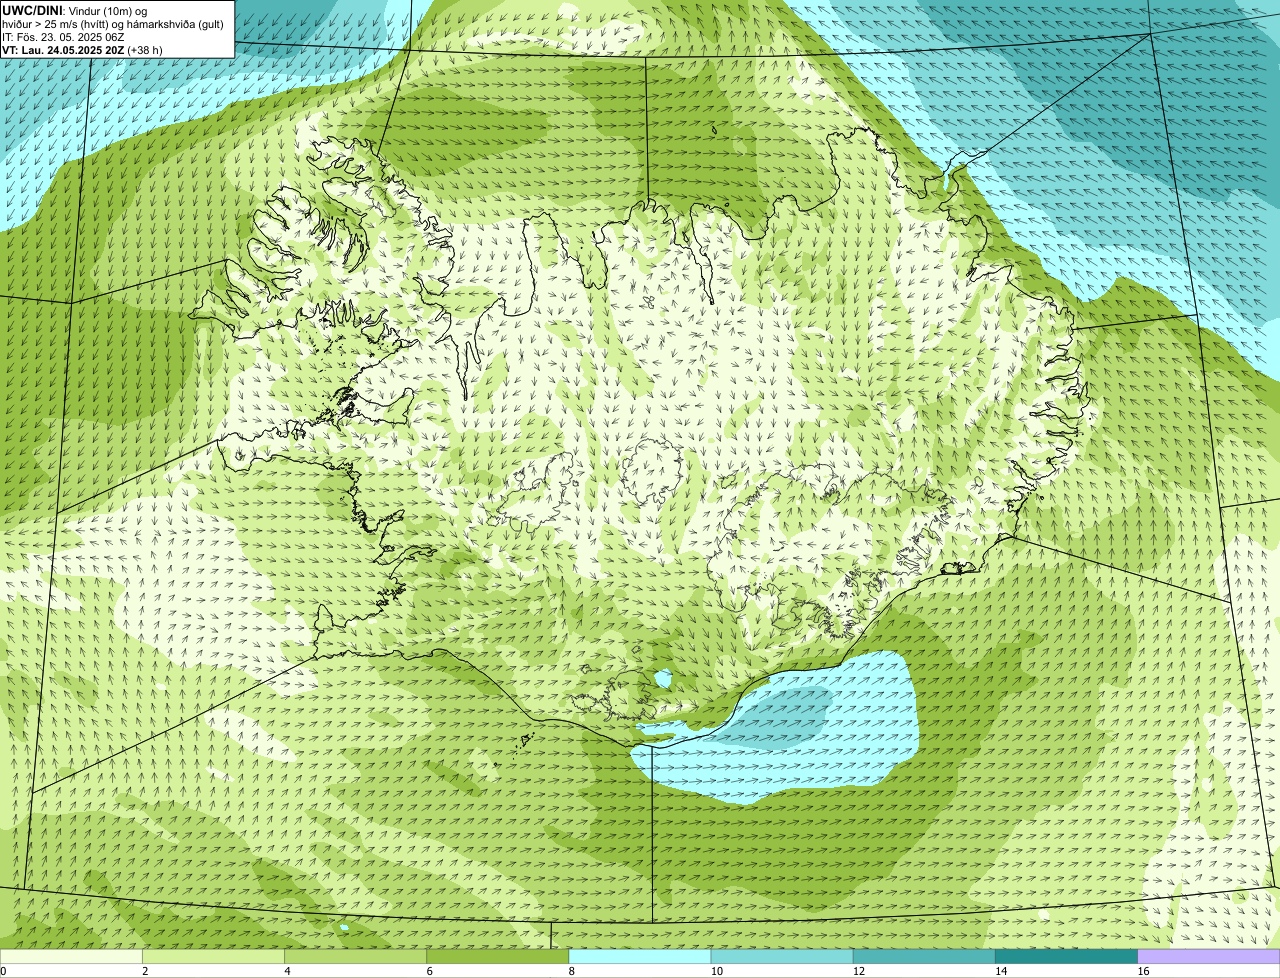The width and height of the screenshot is (1280, 978).
Task: Click the light green 2–4 m/s legend swatch
Action: tap(213, 957)
